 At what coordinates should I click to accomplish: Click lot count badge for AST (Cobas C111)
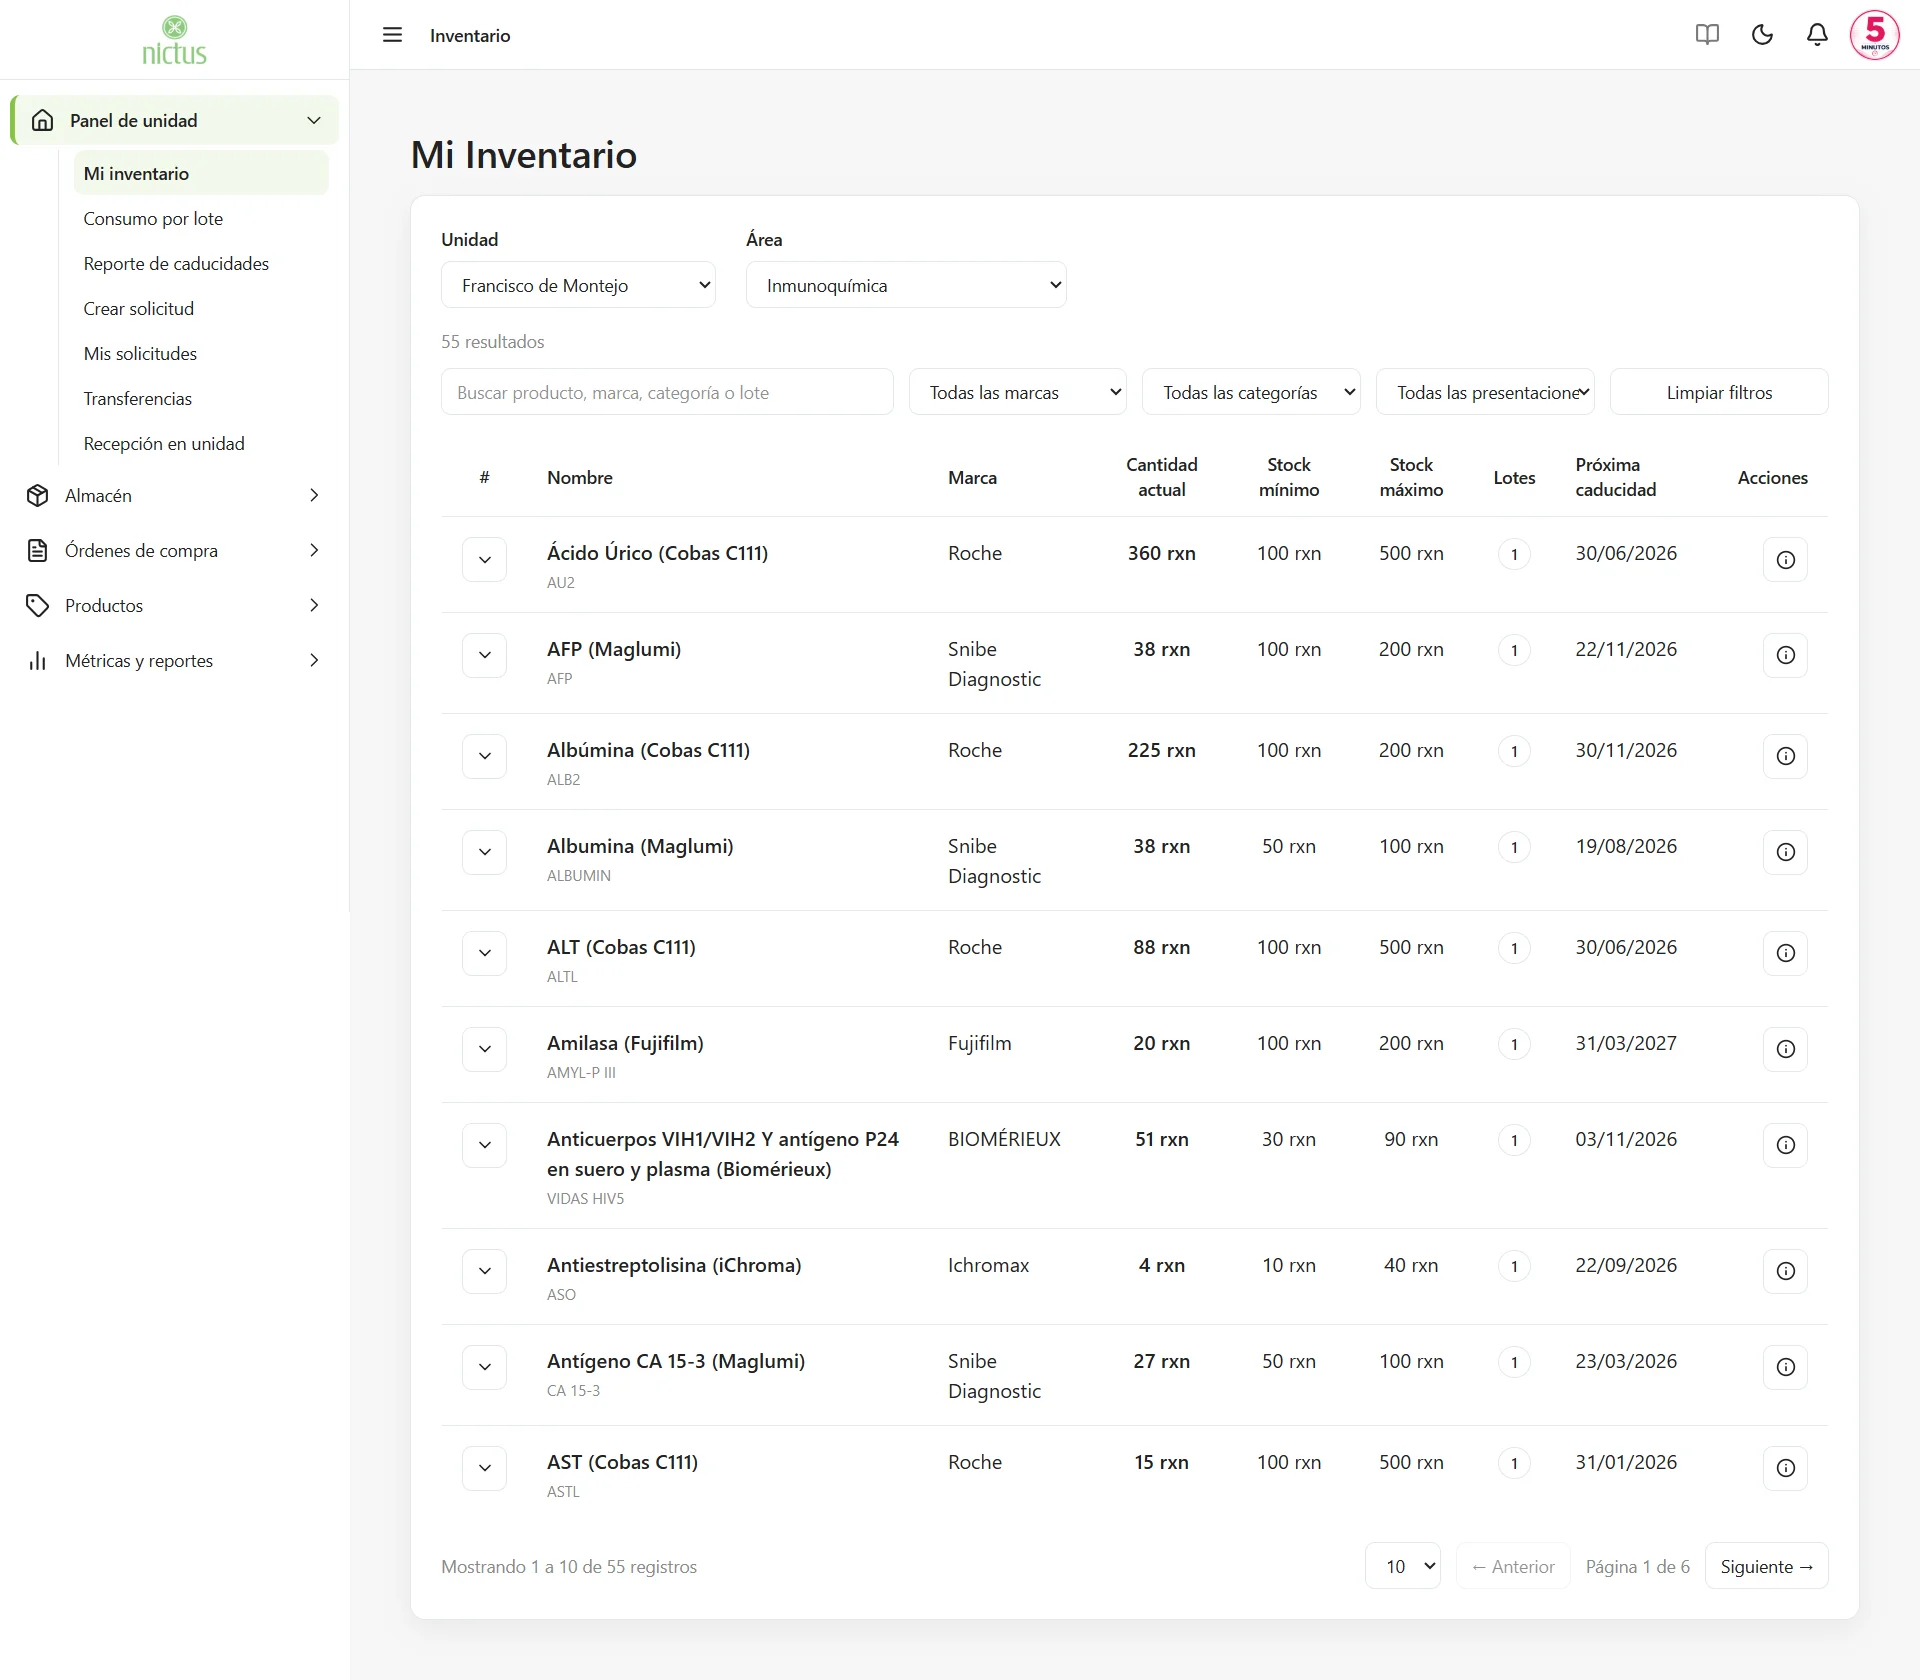tap(1514, 1463)
